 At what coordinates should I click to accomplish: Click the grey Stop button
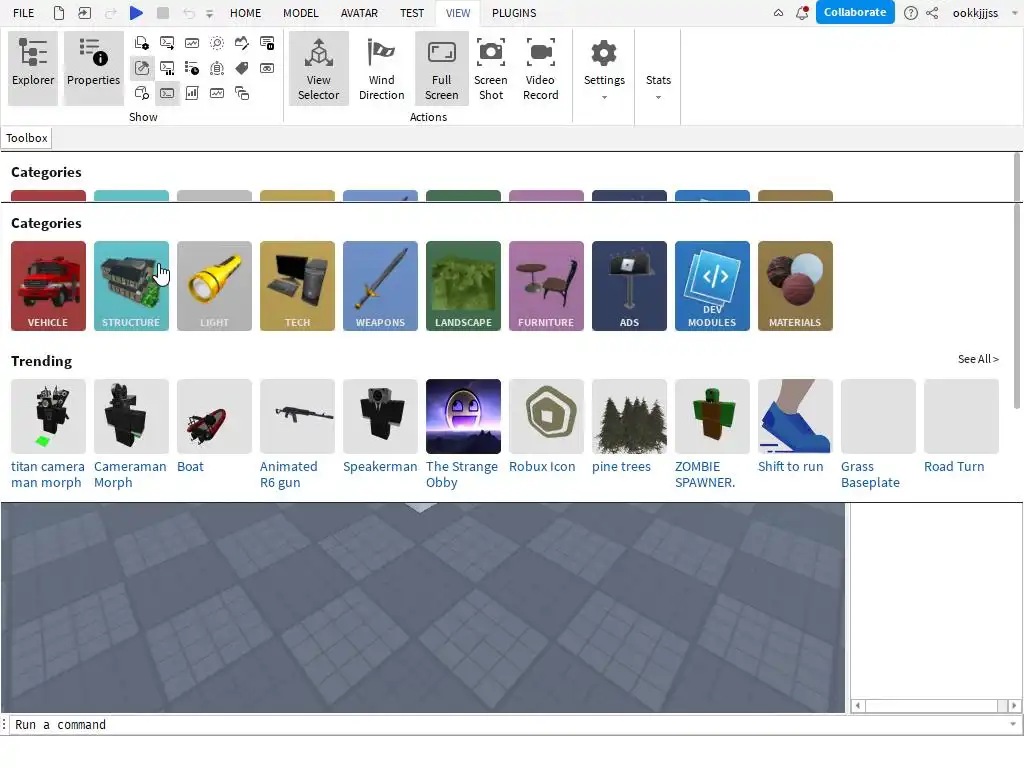tap(163, 12)
